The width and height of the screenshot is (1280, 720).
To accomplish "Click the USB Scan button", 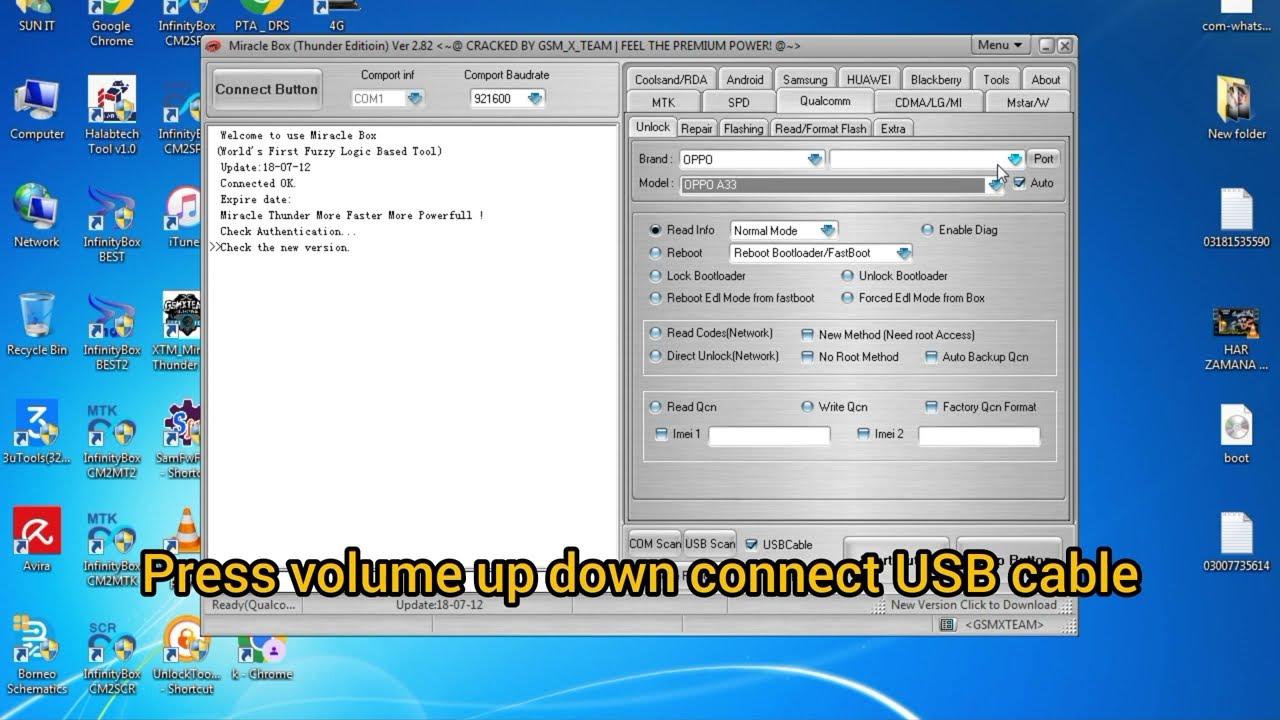I will click(710, 544).
